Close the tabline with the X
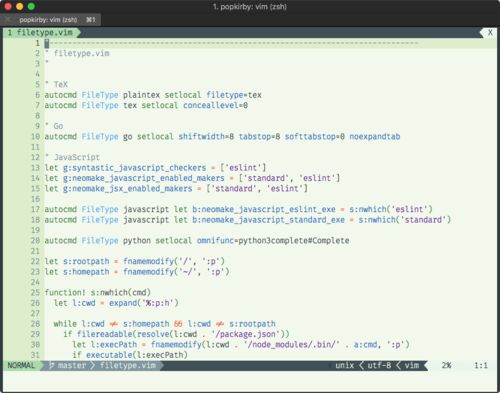Image resolution: width=500 pixels, height=393 pixels. coord(490,33)
